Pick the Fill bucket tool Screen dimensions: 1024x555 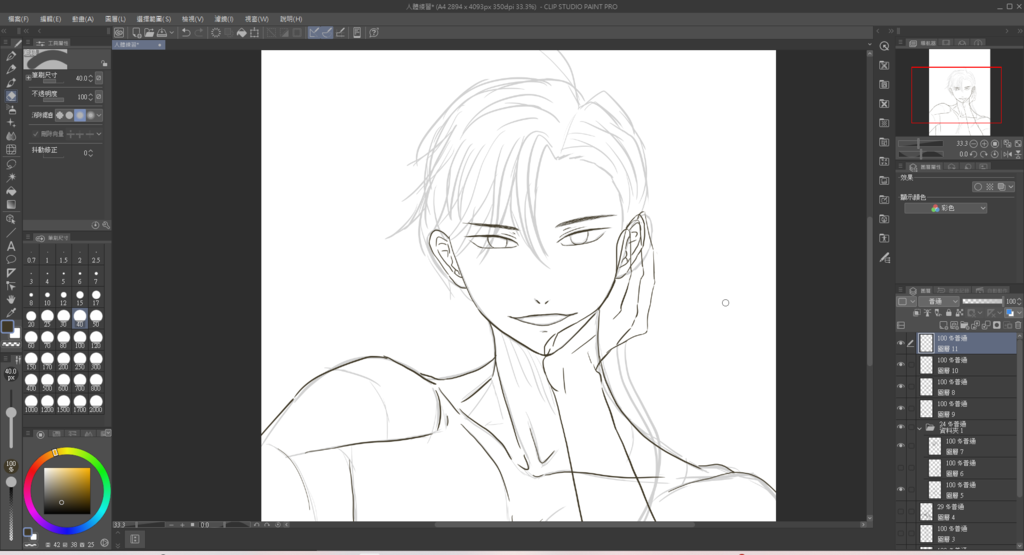(11, 190)
